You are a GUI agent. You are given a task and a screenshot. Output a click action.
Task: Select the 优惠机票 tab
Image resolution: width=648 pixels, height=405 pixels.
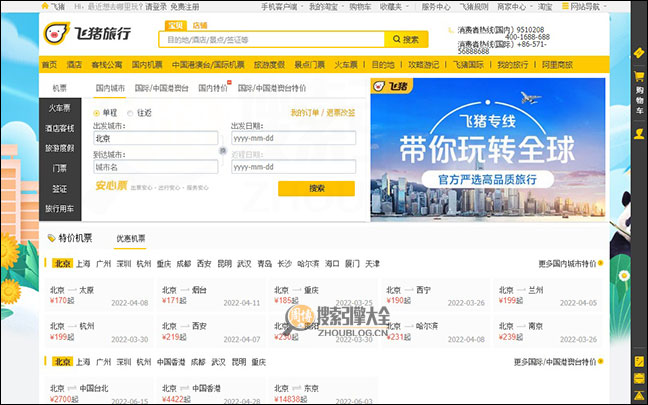pos(130,238)
